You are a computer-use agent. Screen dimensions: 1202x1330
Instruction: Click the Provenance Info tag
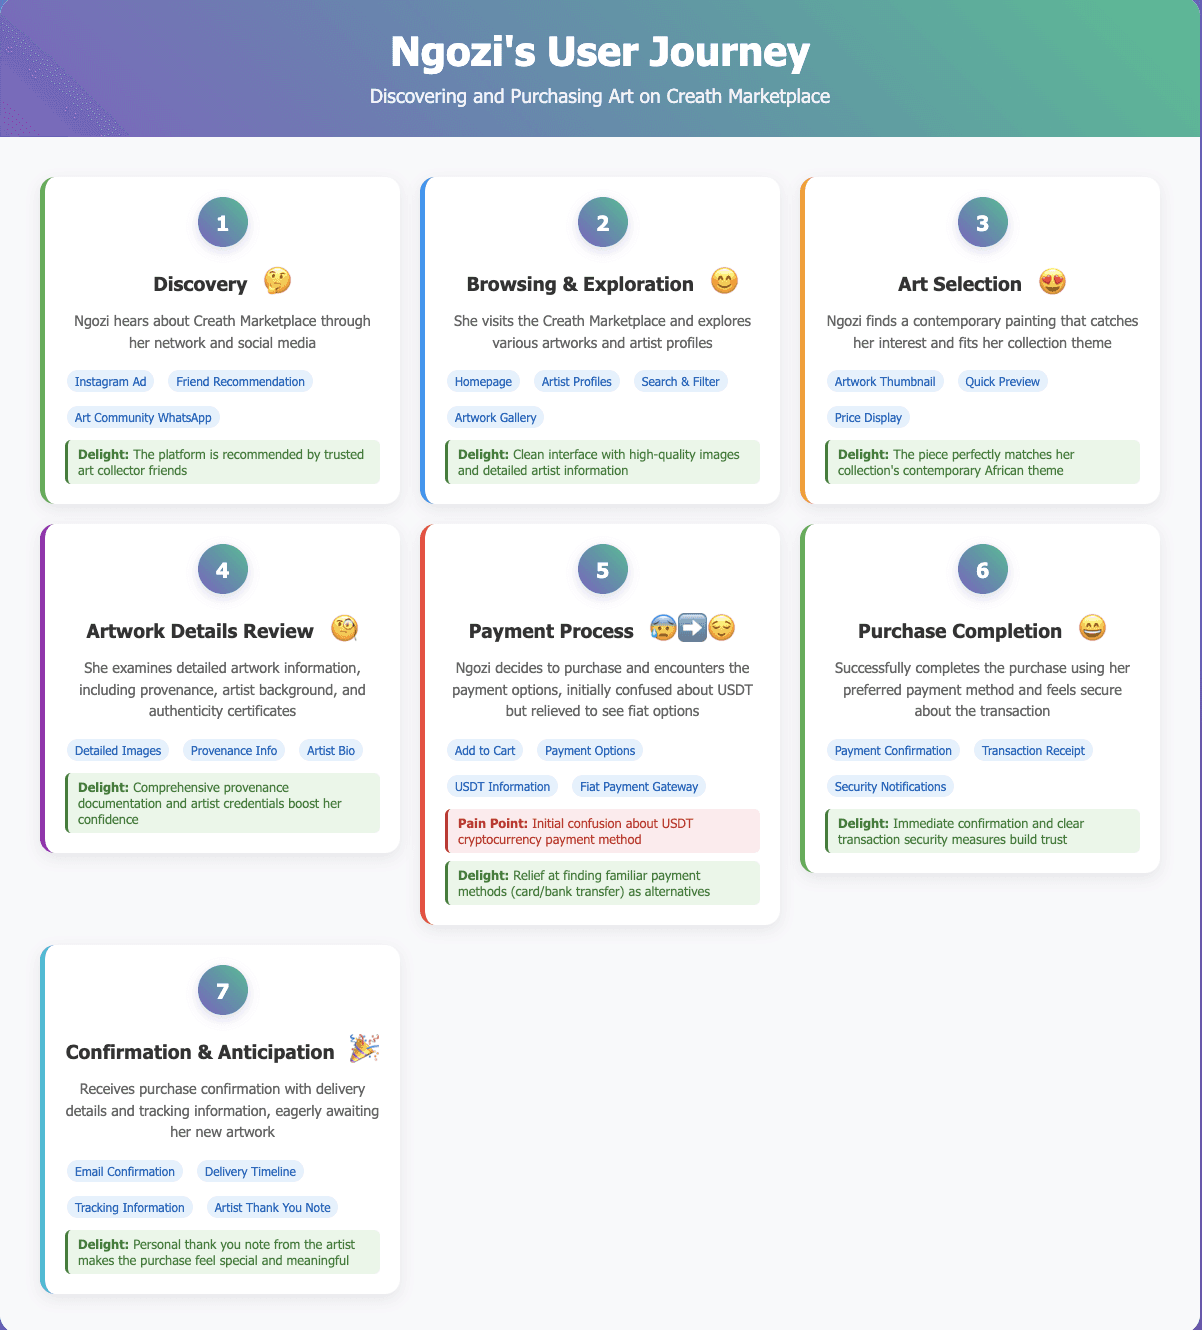pos(235,750)
